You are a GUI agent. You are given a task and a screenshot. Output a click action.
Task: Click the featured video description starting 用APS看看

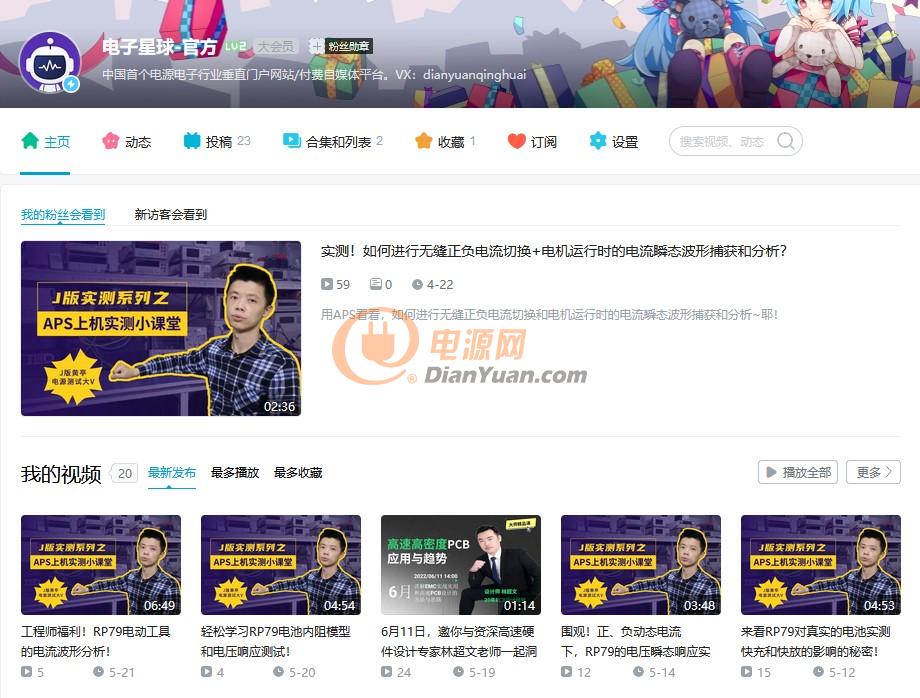549,315
